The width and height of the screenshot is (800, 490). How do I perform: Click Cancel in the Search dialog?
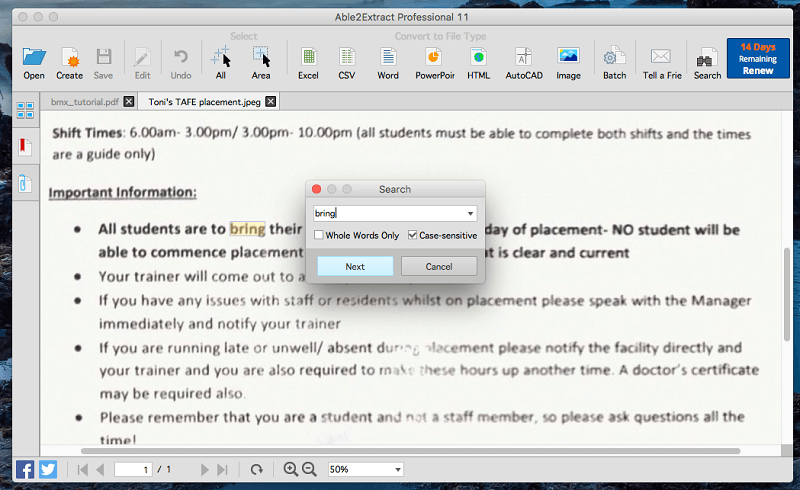[439, 266]
